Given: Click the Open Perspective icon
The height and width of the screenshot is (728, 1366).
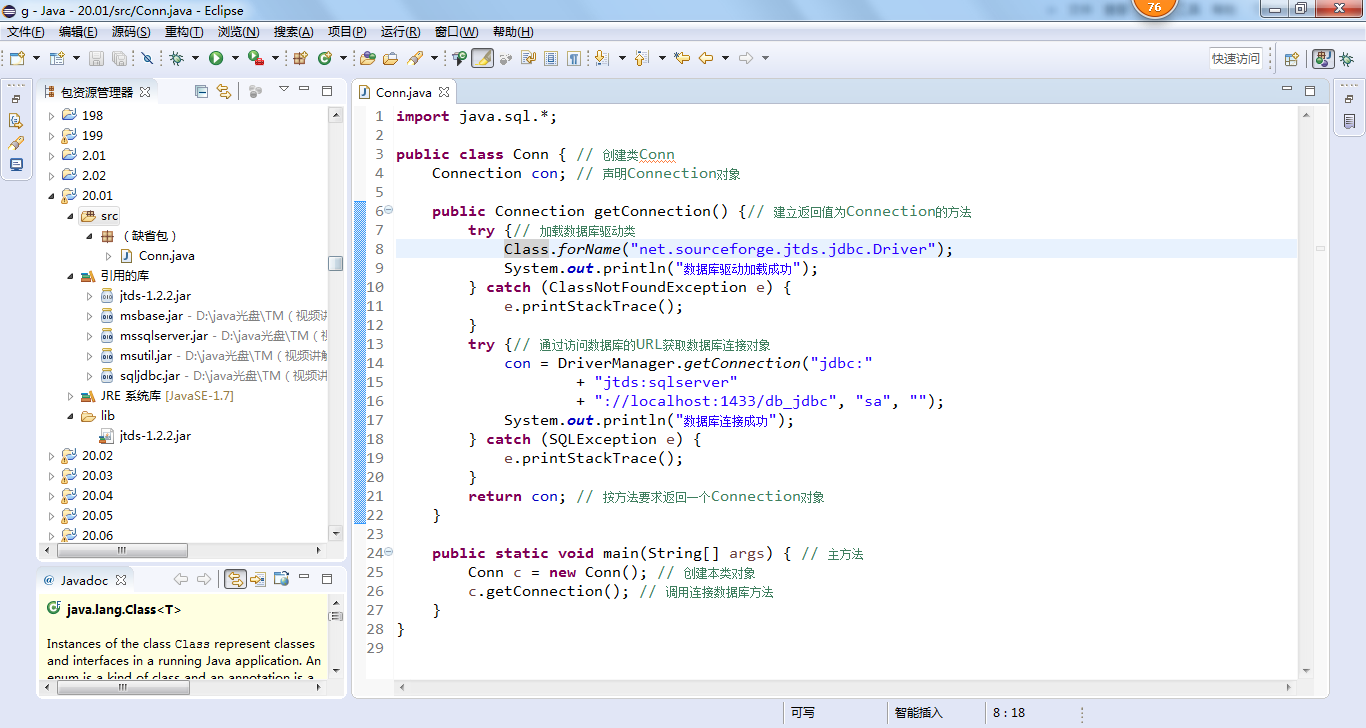Looking at the screenshot, I should point(1291,59).
